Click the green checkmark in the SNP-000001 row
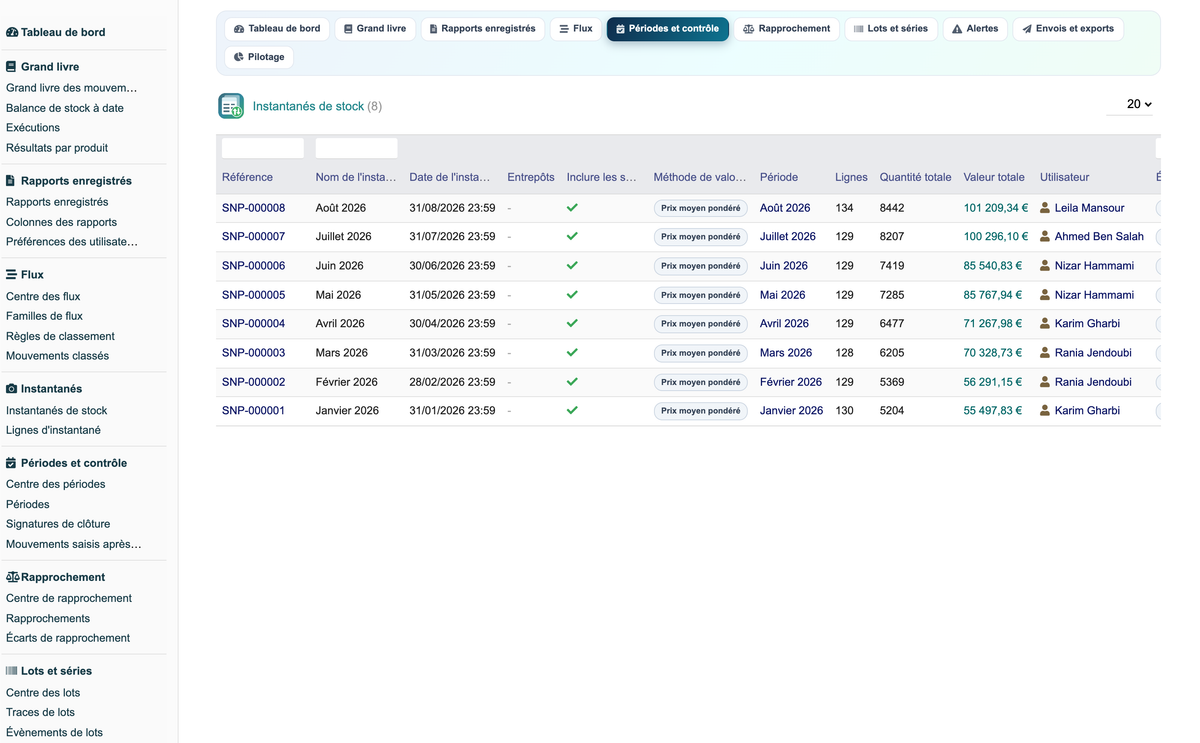 pos(572,411)
